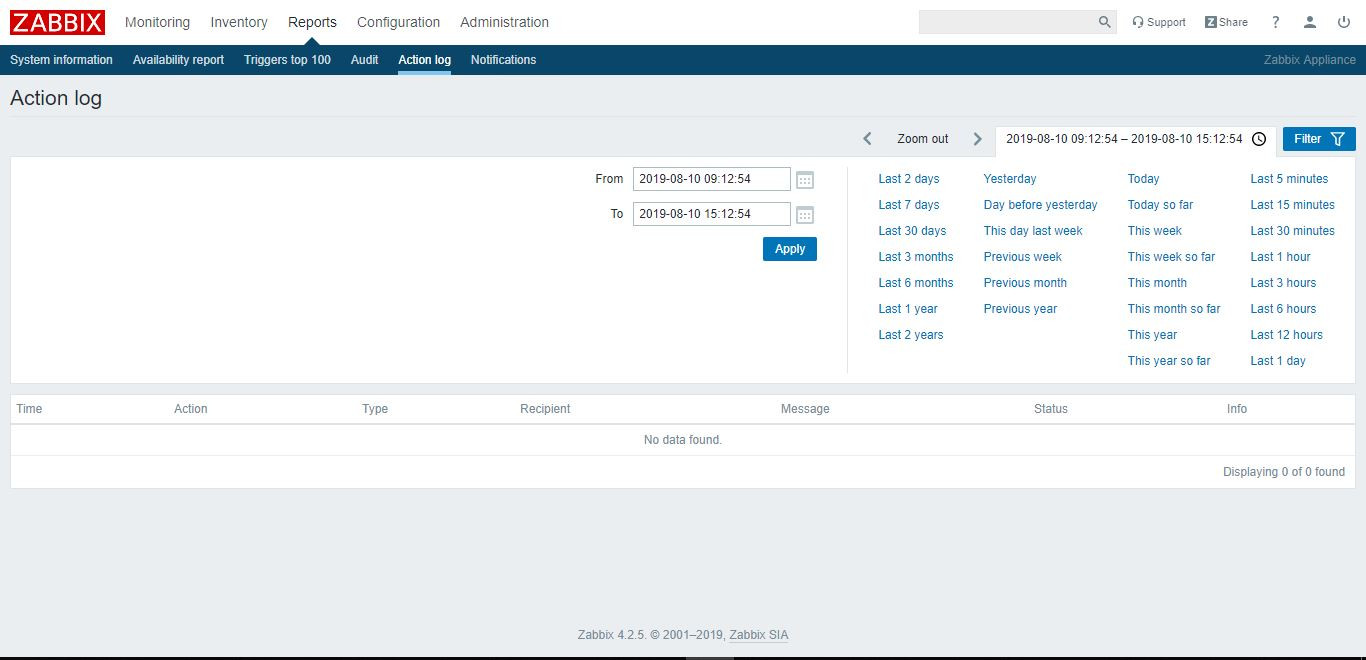The height and width of the screenshot is (660, 1366).
Task: Click inside the From date input field
Action: (x=711, y=179)
